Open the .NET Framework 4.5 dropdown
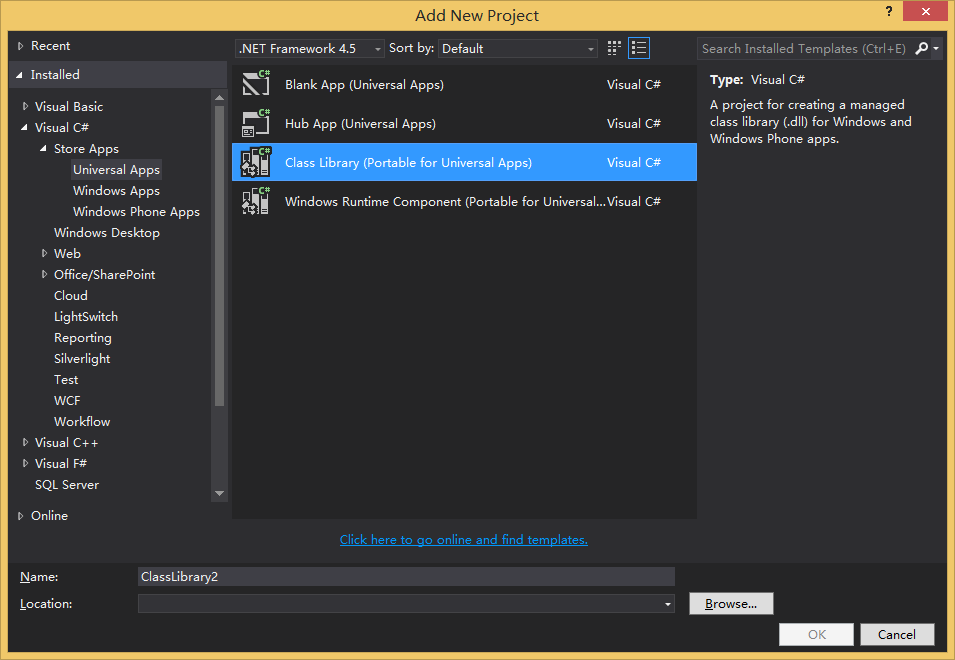Image resolution: width=955 pixels, height=660 pixels. 309,49
